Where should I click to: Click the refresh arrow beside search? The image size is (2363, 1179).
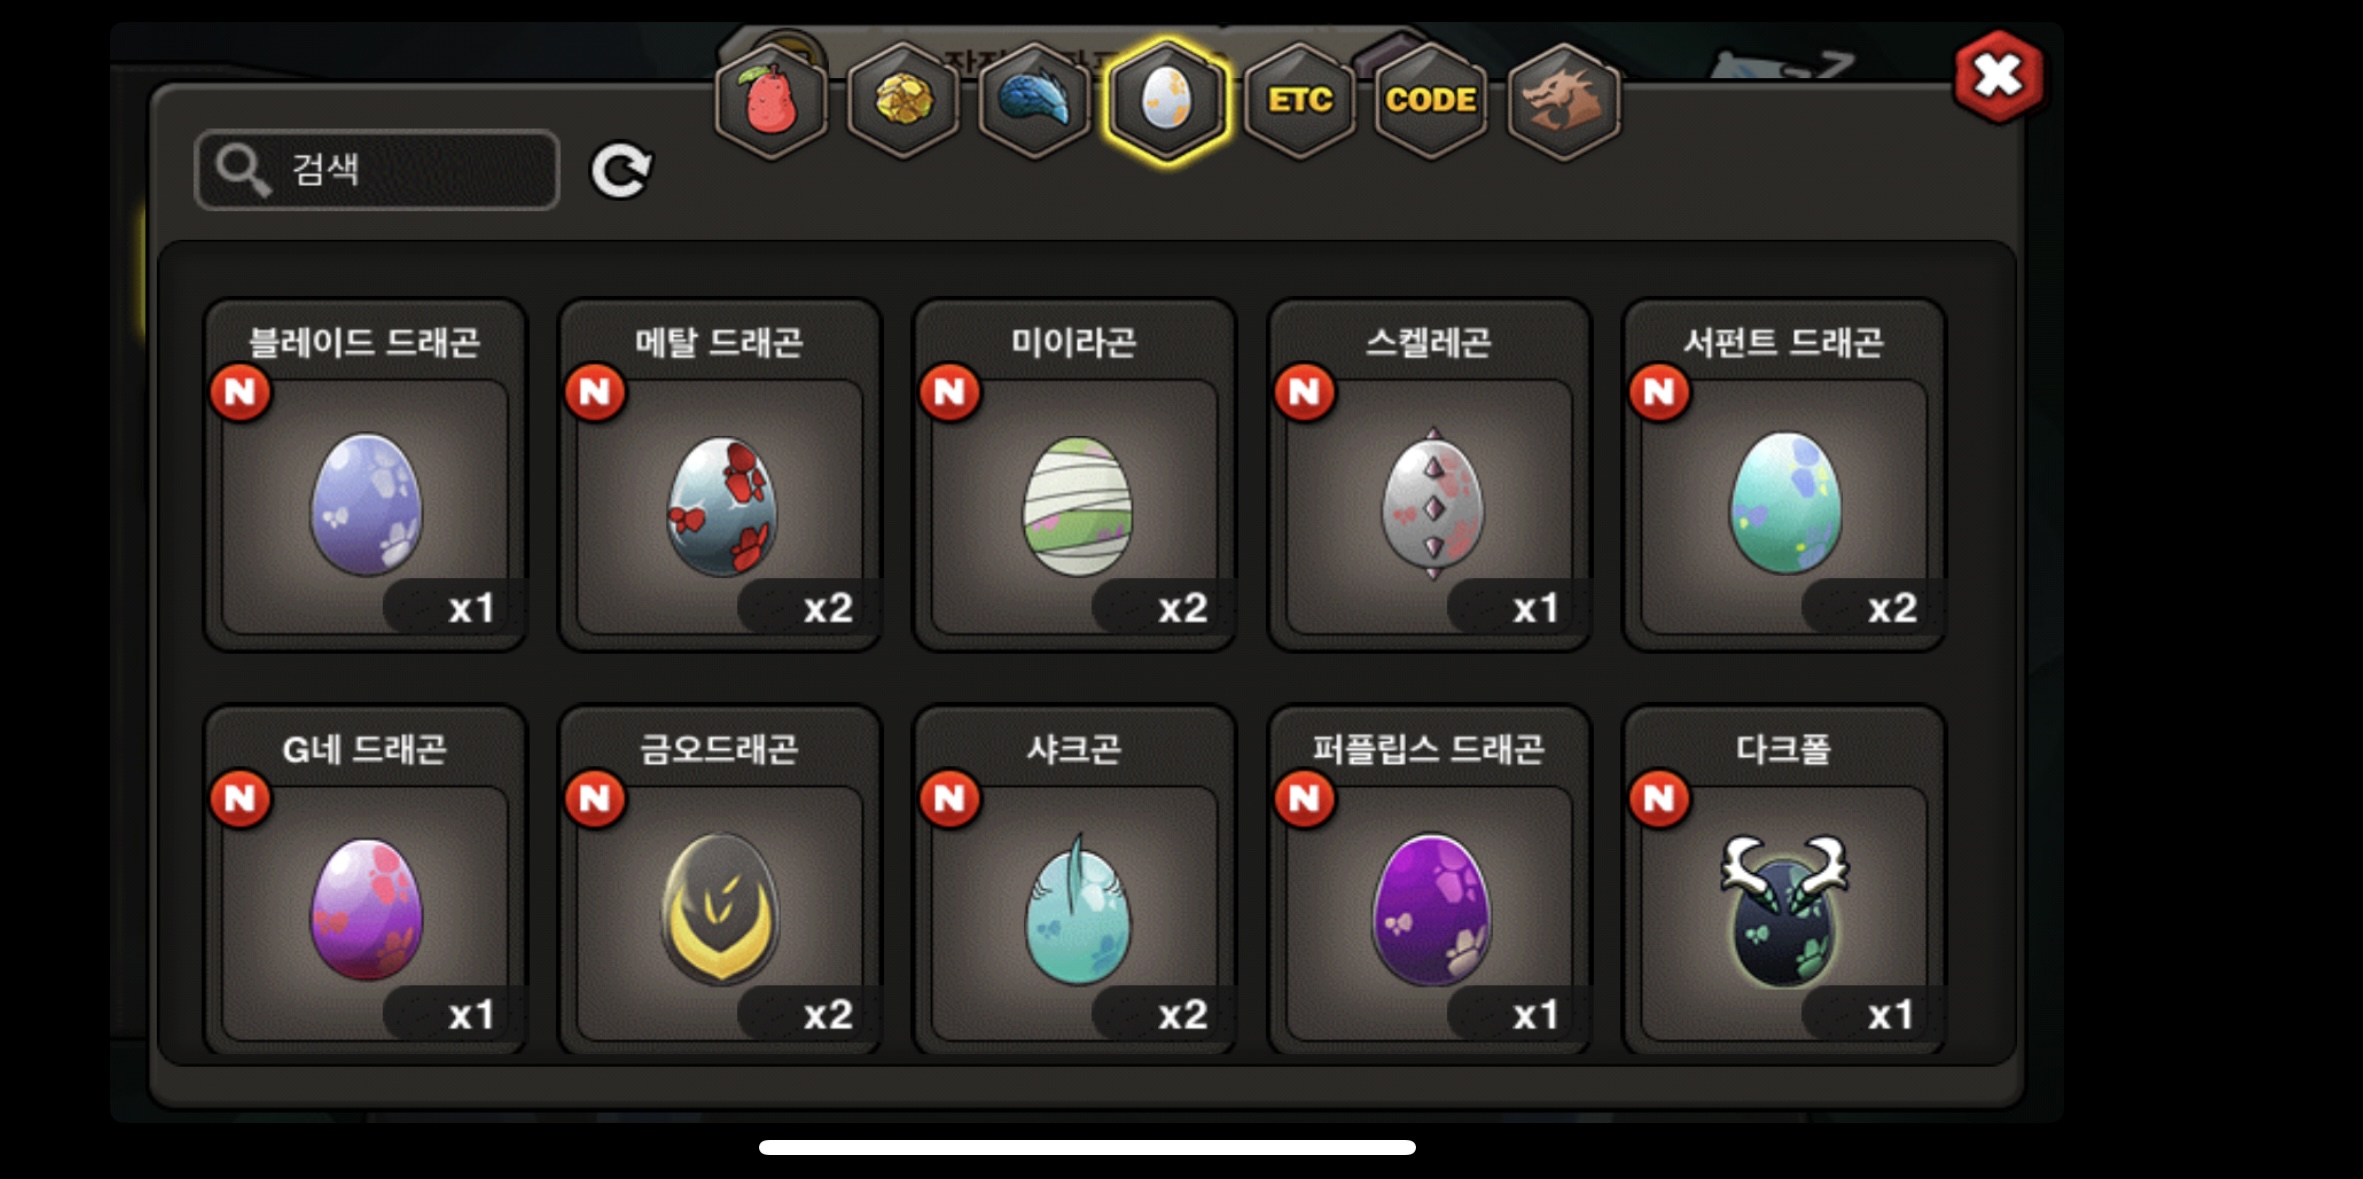621,170
